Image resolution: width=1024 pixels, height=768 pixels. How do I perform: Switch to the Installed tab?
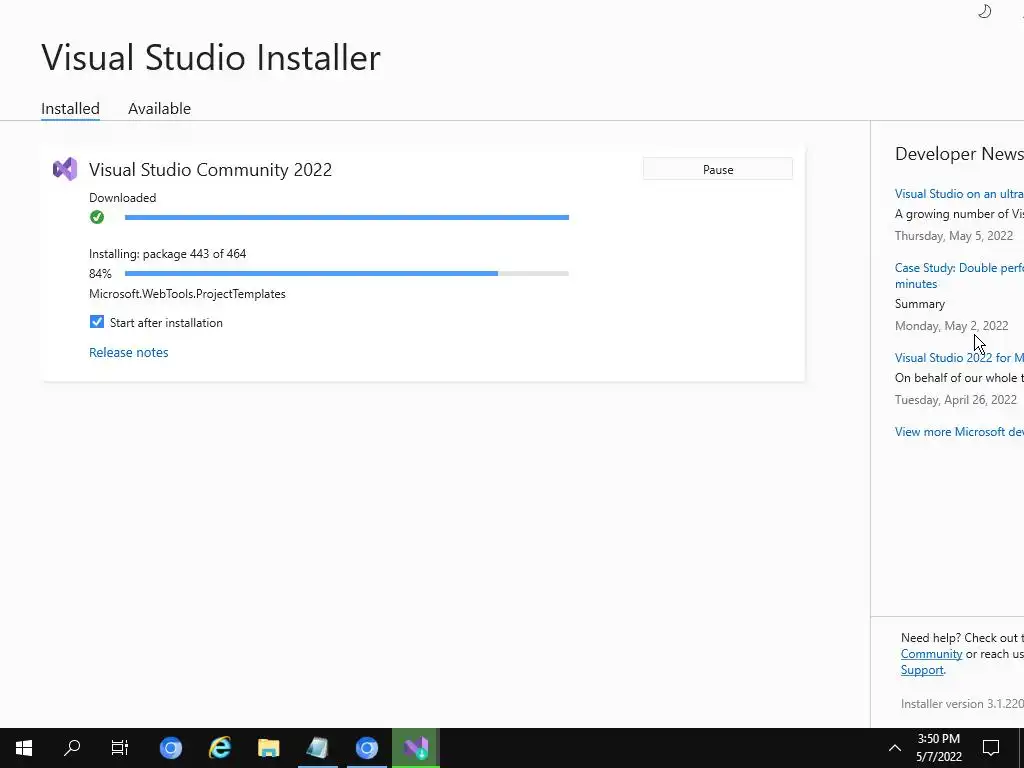pyautogui.click(x=71, y=108)
